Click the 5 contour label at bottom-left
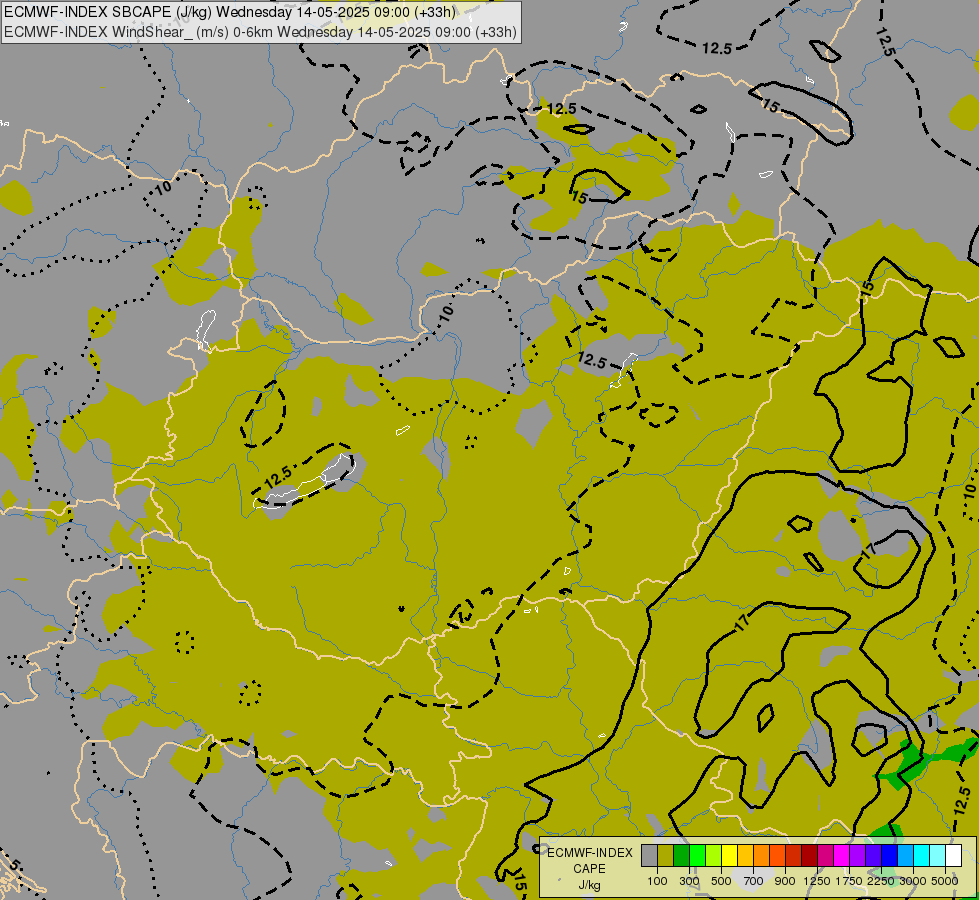The image size is (979, 900). [x=15, y=866]
